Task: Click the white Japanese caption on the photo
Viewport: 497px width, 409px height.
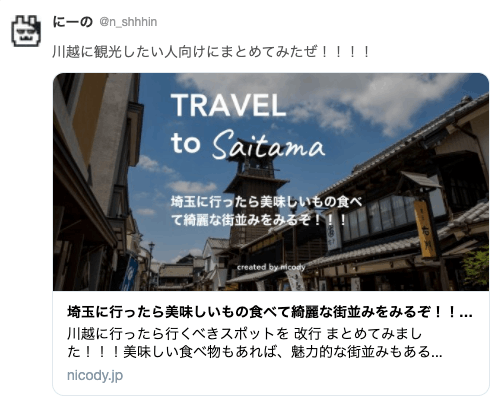Action: click(266, 211)
